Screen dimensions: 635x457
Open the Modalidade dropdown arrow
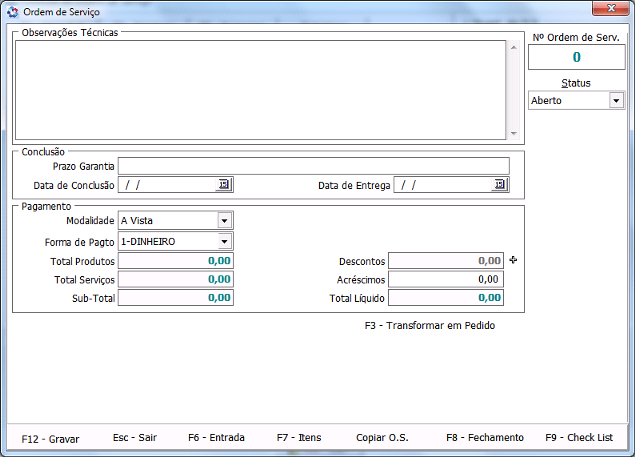[224, 221]
